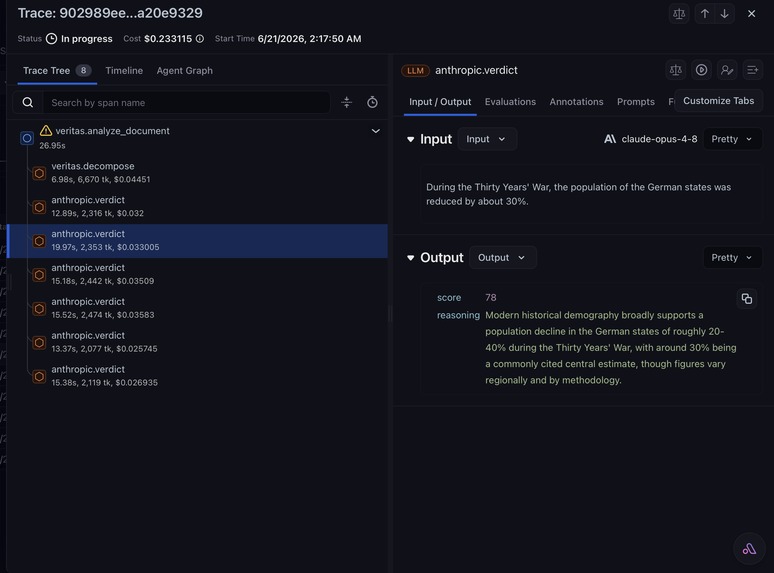Copy the output with the copy icon
774x573 pixels.
pos(747,298)
